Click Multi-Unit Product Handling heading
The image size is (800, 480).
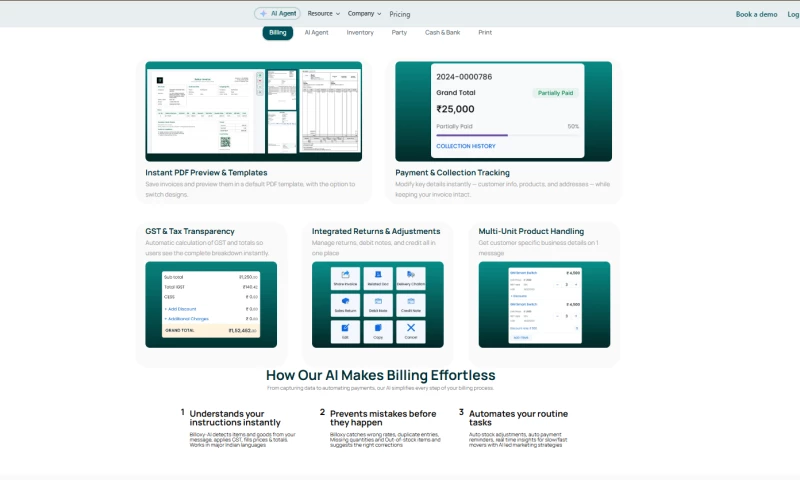tap(531, 231)
